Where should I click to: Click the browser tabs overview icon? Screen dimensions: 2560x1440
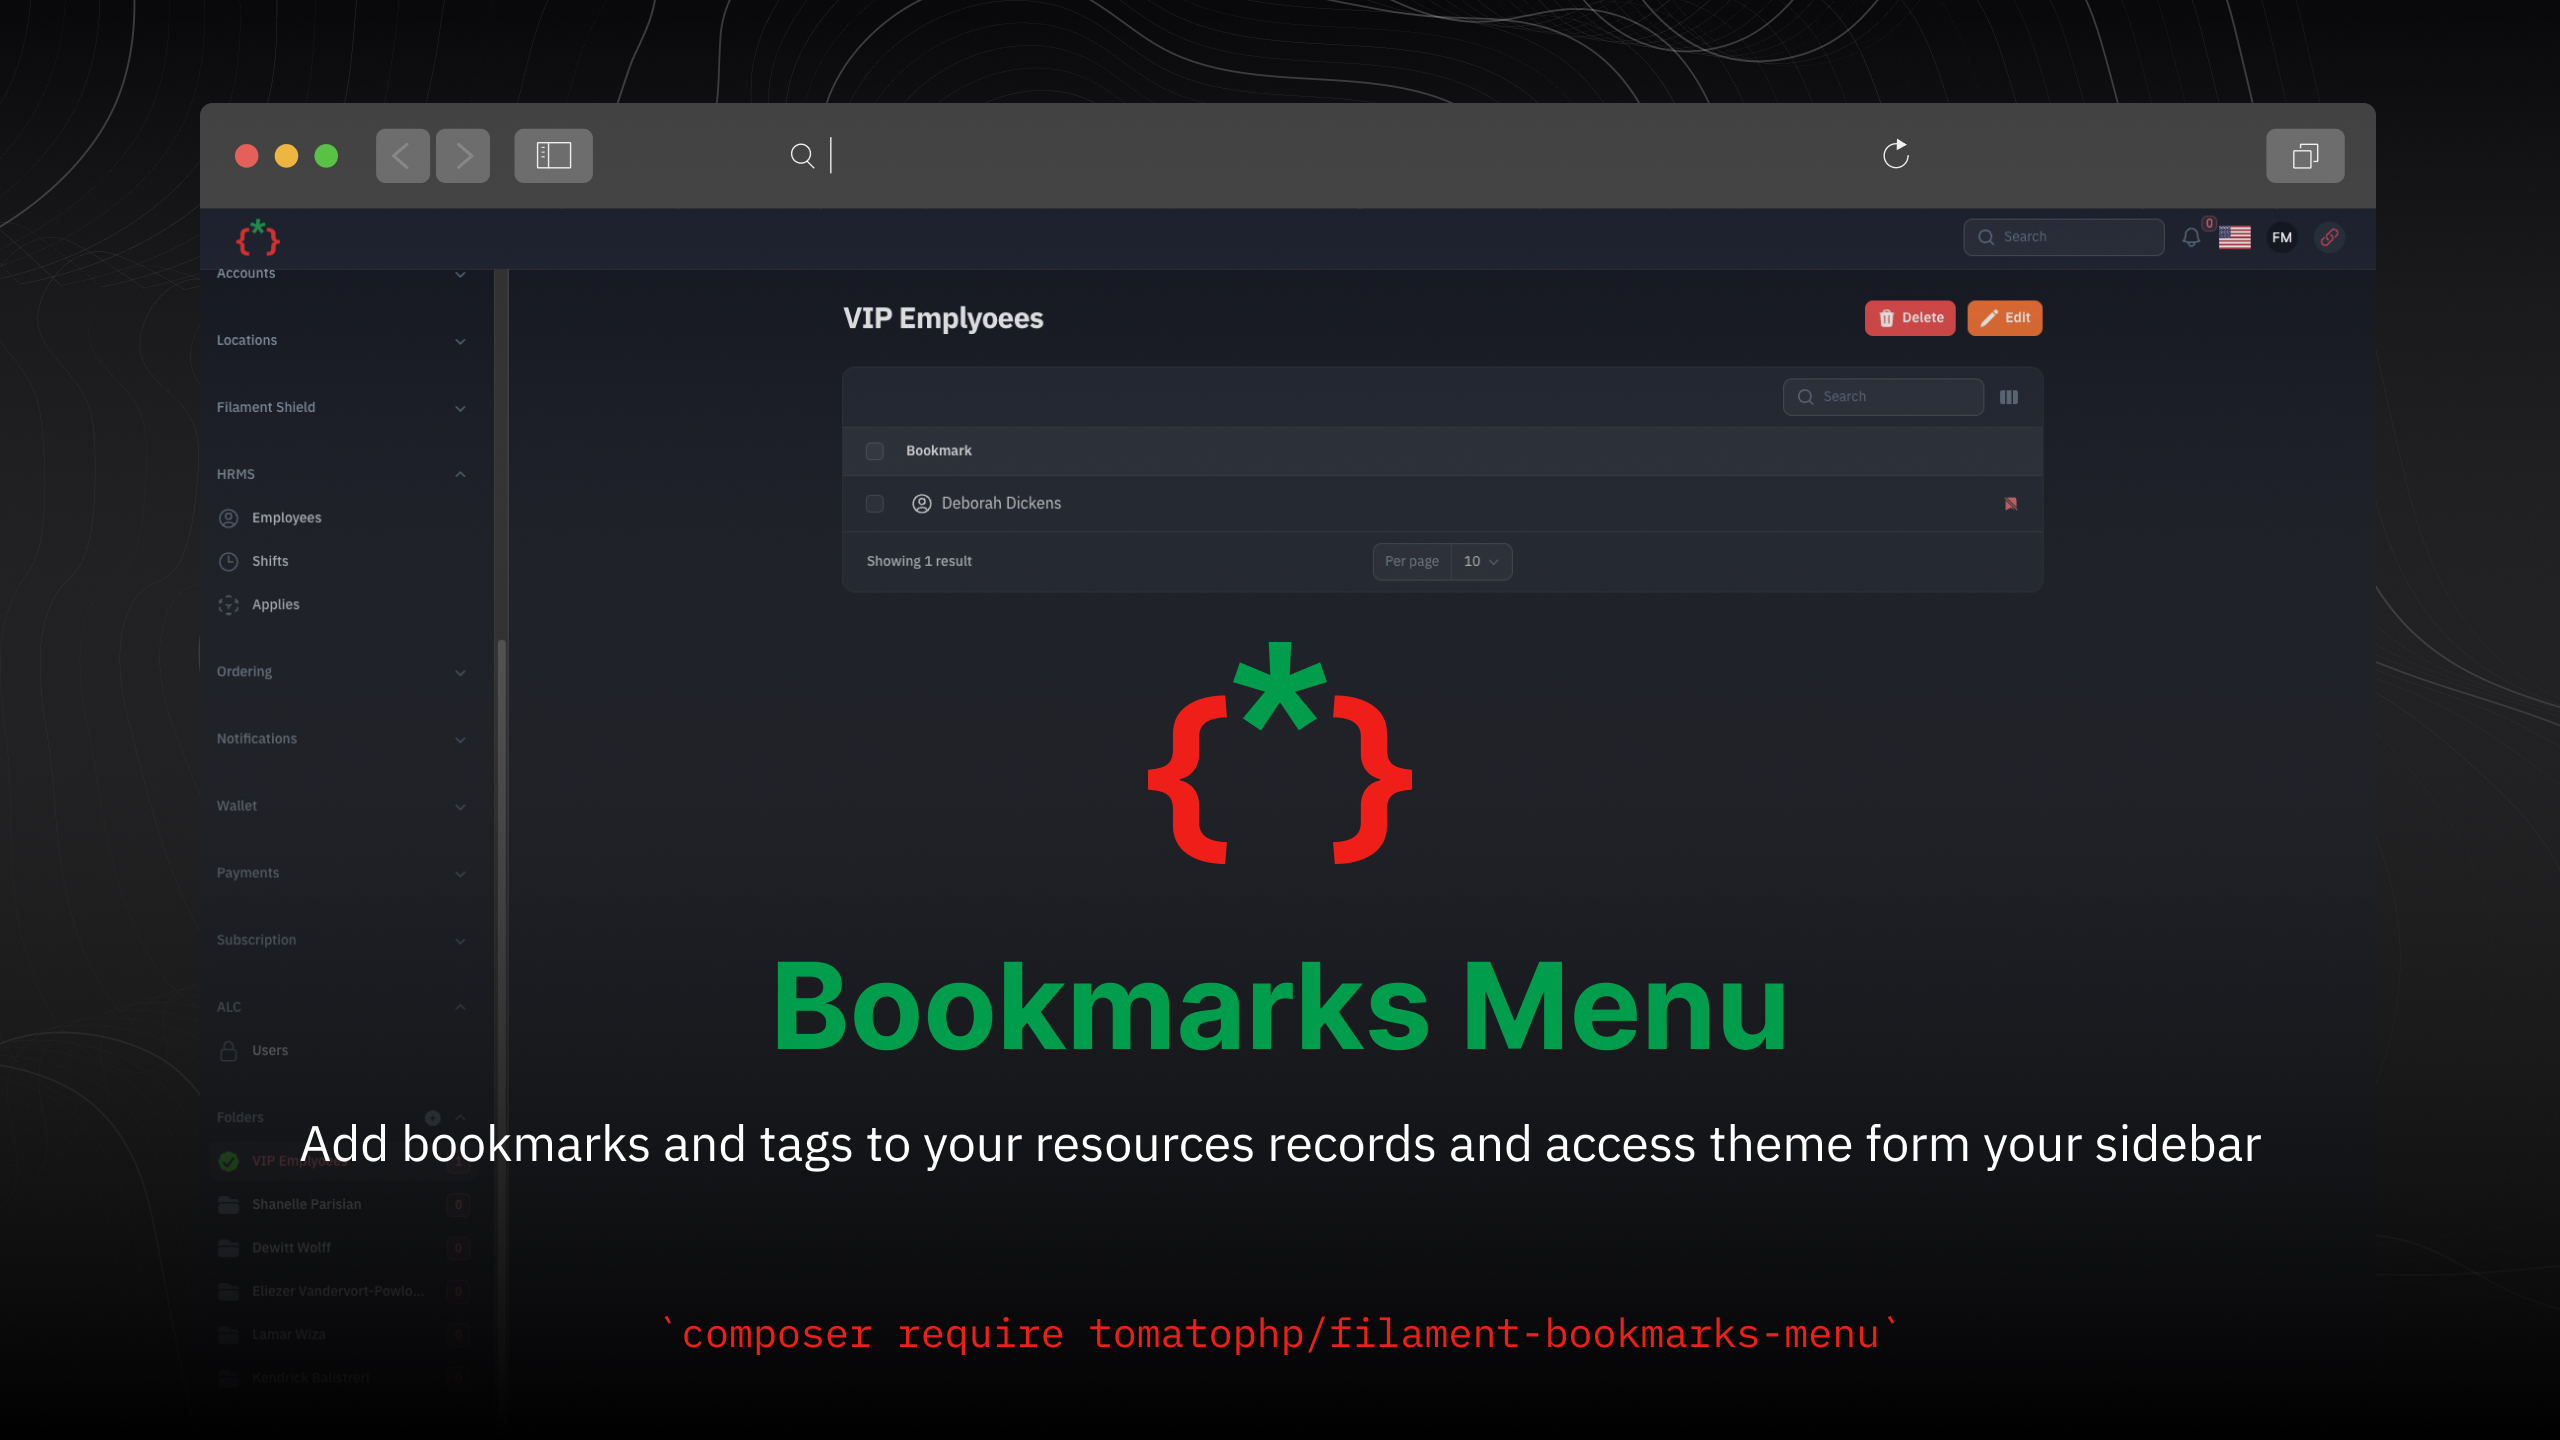coord(2304,155)
